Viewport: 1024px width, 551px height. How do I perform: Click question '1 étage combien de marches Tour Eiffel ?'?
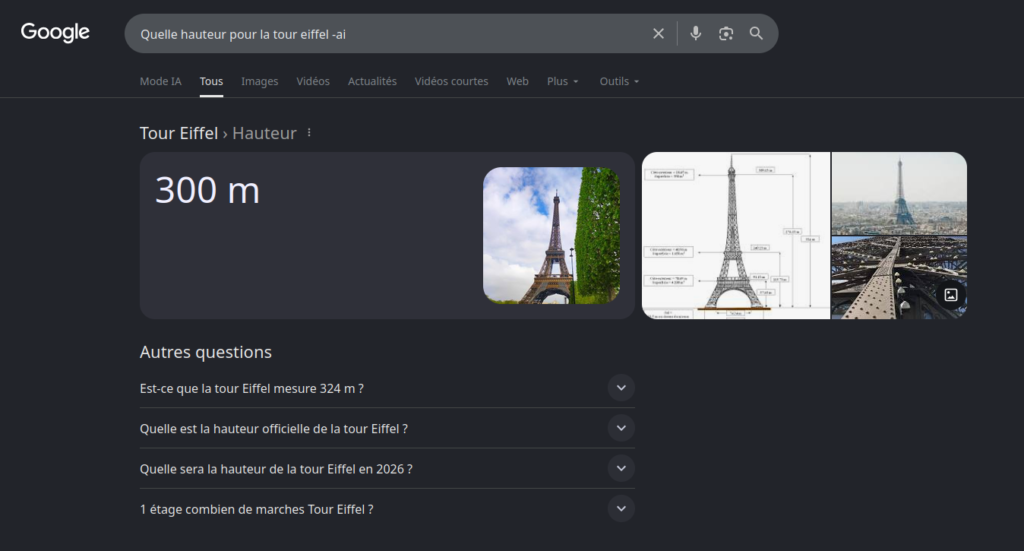pos(257,509)
